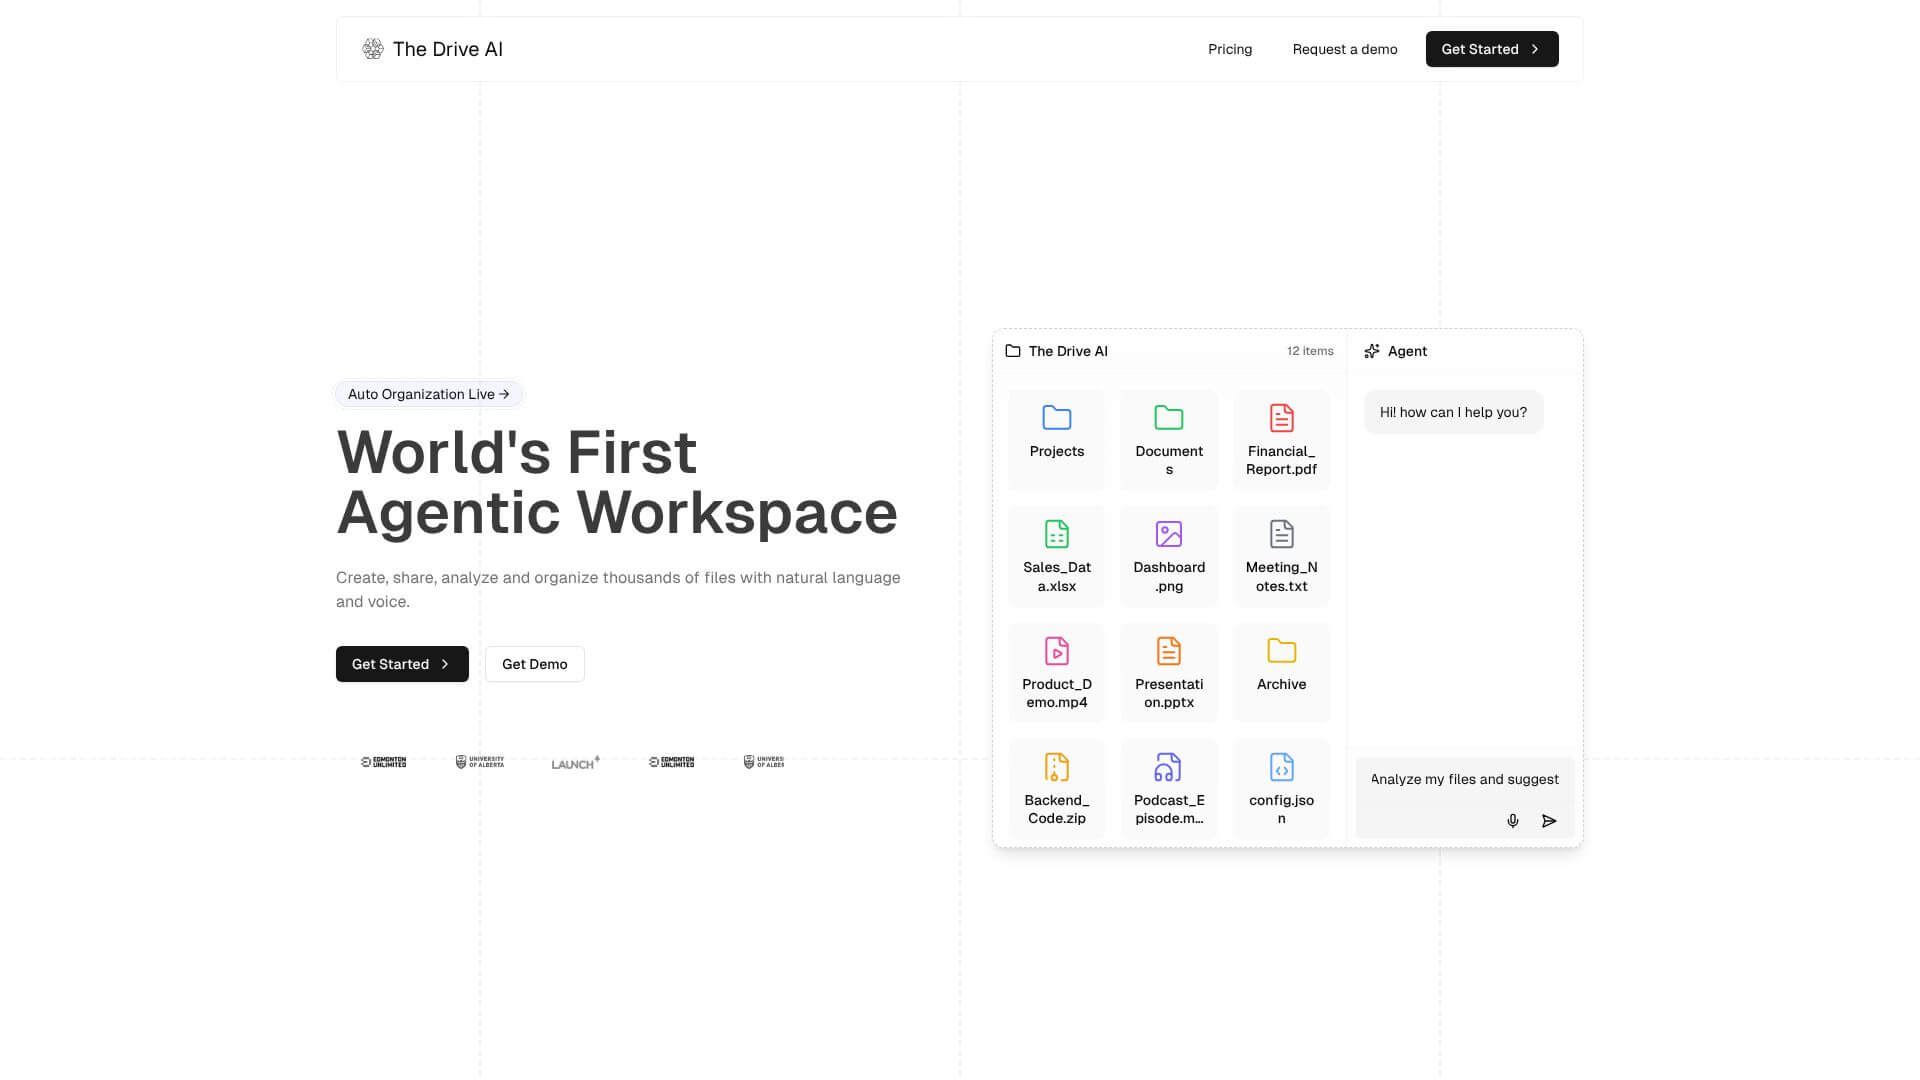Viewport: 1920px width, 1080px height.
Task: Open the Dashboard.png image file
Action: point(1168,554)
